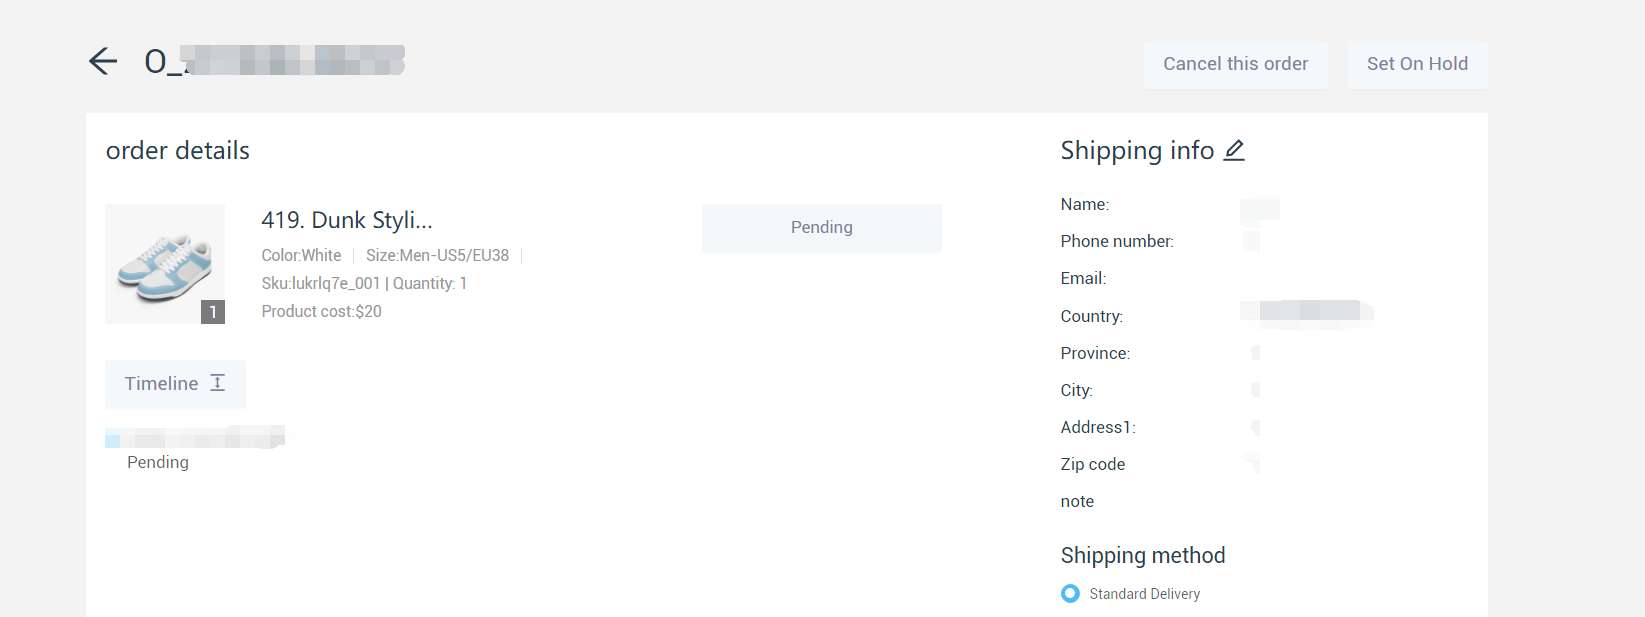Click the Product cost $20 text
Viewport: 1645px width, 617px height.
click(322, 312)
